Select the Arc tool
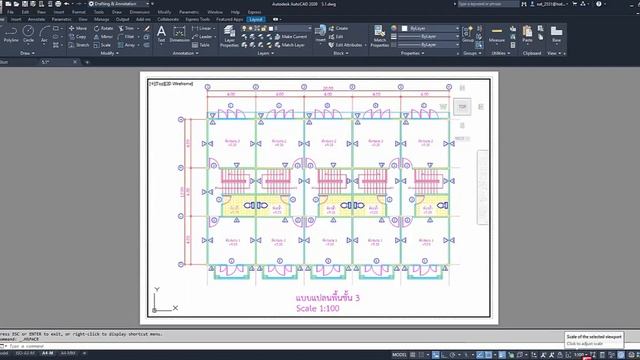 point(44,34)
